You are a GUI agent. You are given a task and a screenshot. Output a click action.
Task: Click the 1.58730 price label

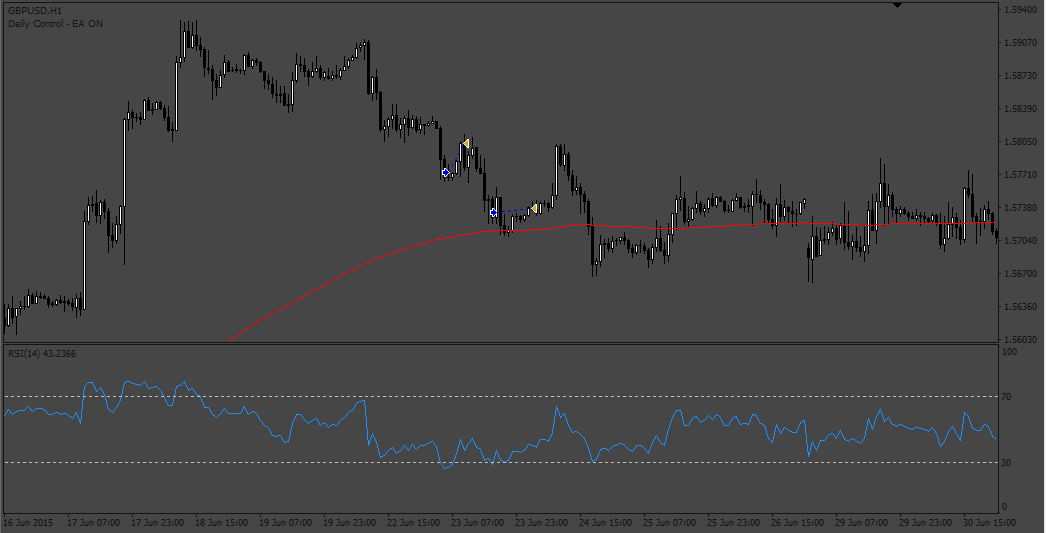pyautogui.click(x=1019, y=76)
